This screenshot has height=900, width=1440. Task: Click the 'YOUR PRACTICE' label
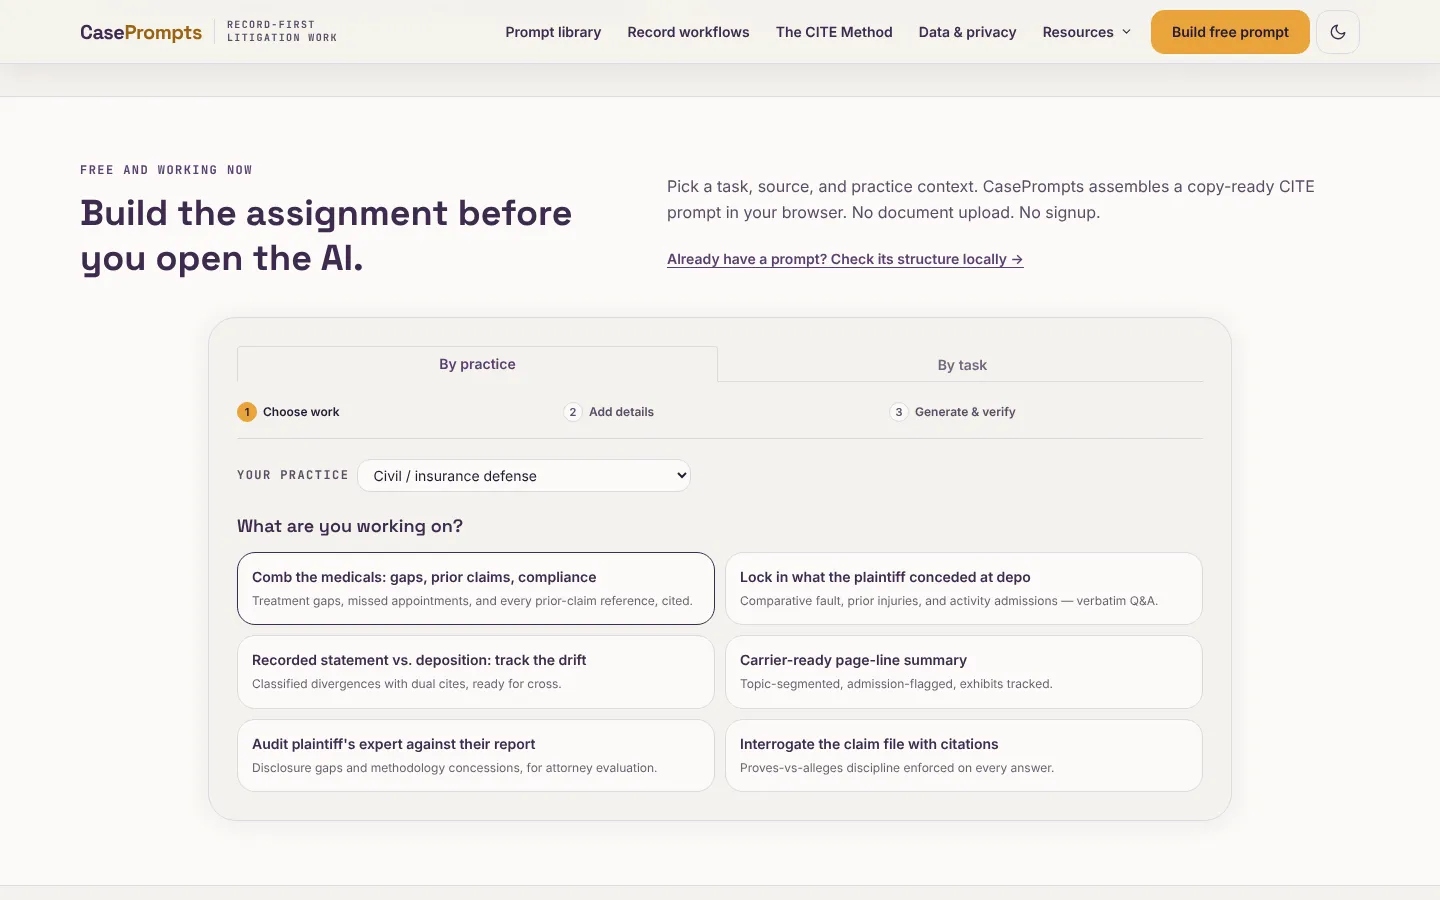coord(293,475)
